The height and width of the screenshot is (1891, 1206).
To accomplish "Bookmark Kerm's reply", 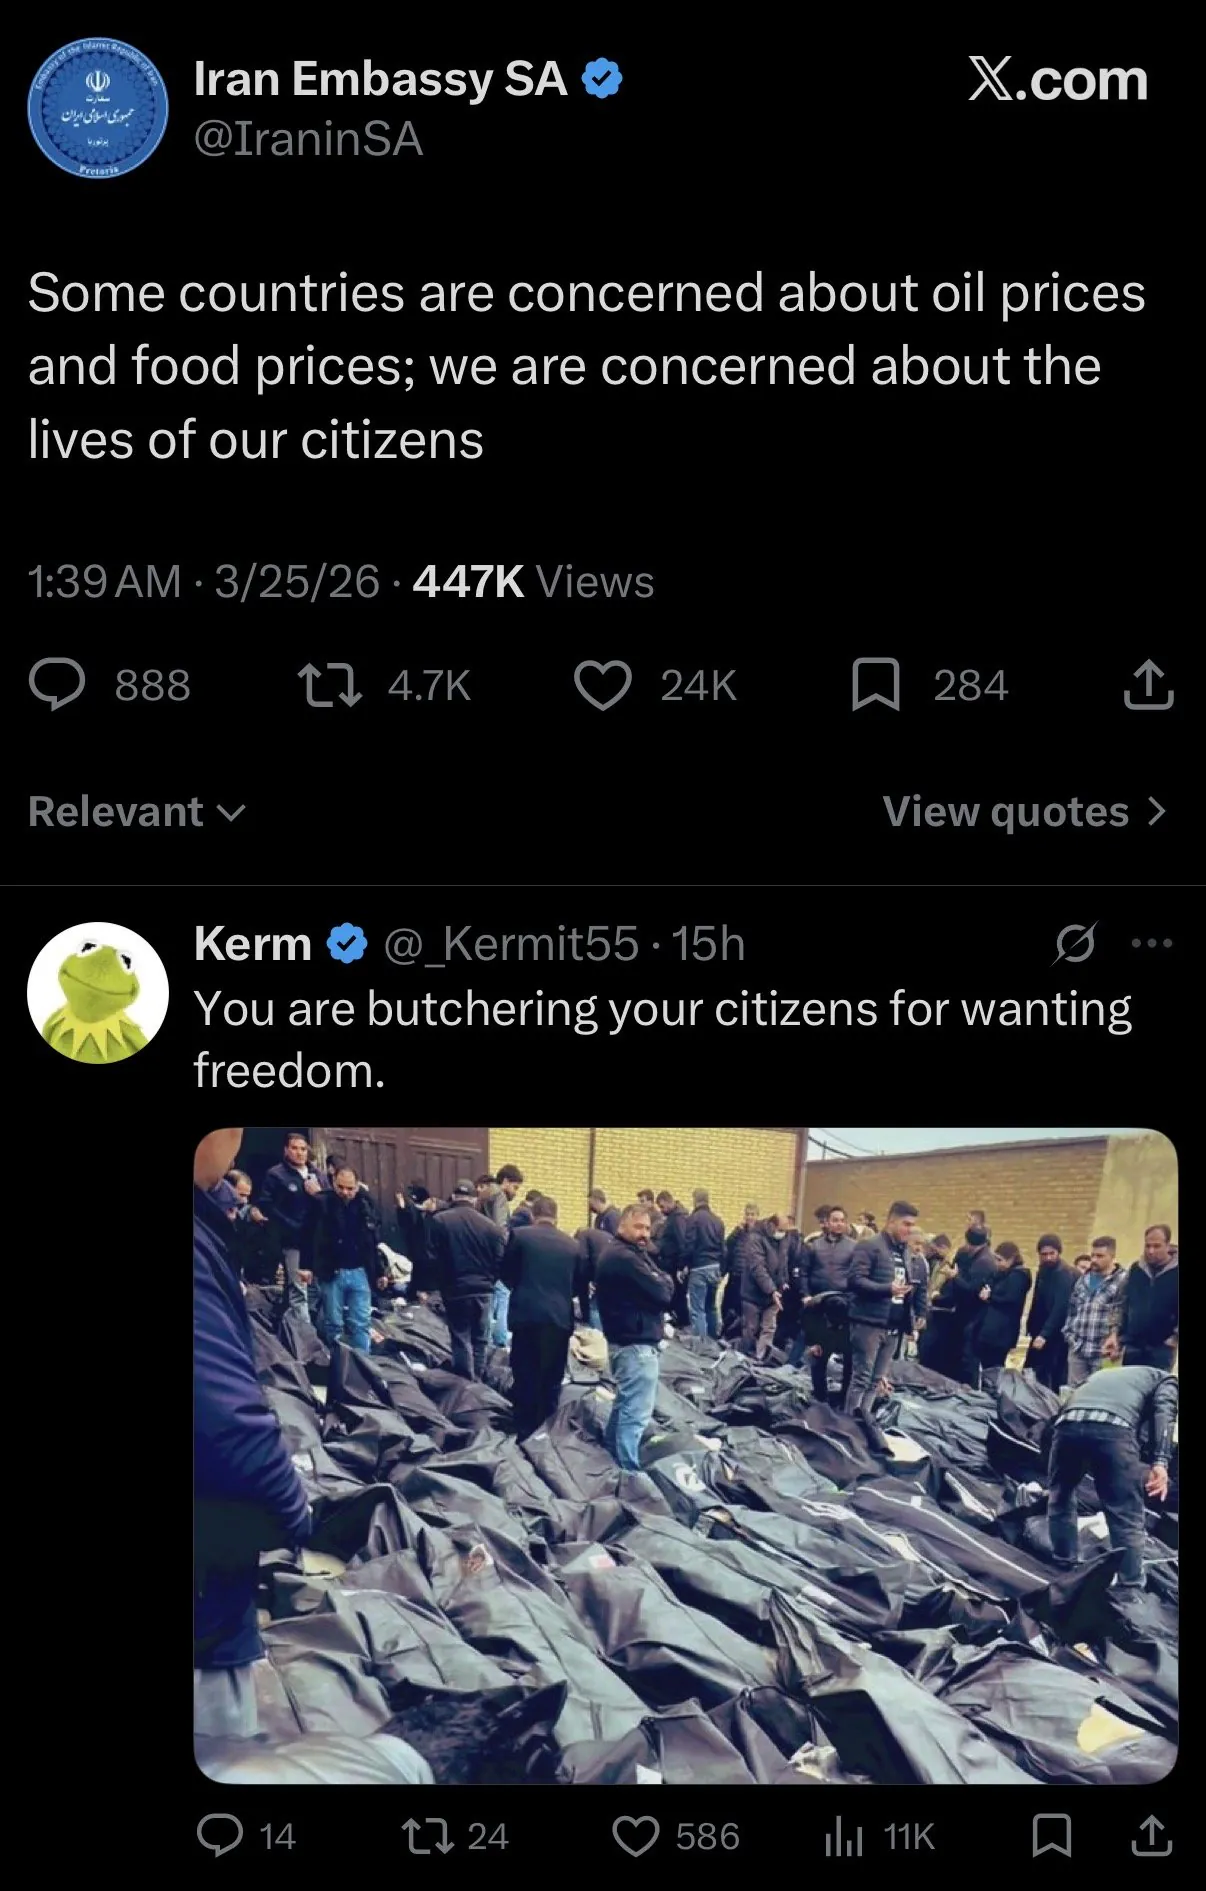I will [x=1051, y=1835].
